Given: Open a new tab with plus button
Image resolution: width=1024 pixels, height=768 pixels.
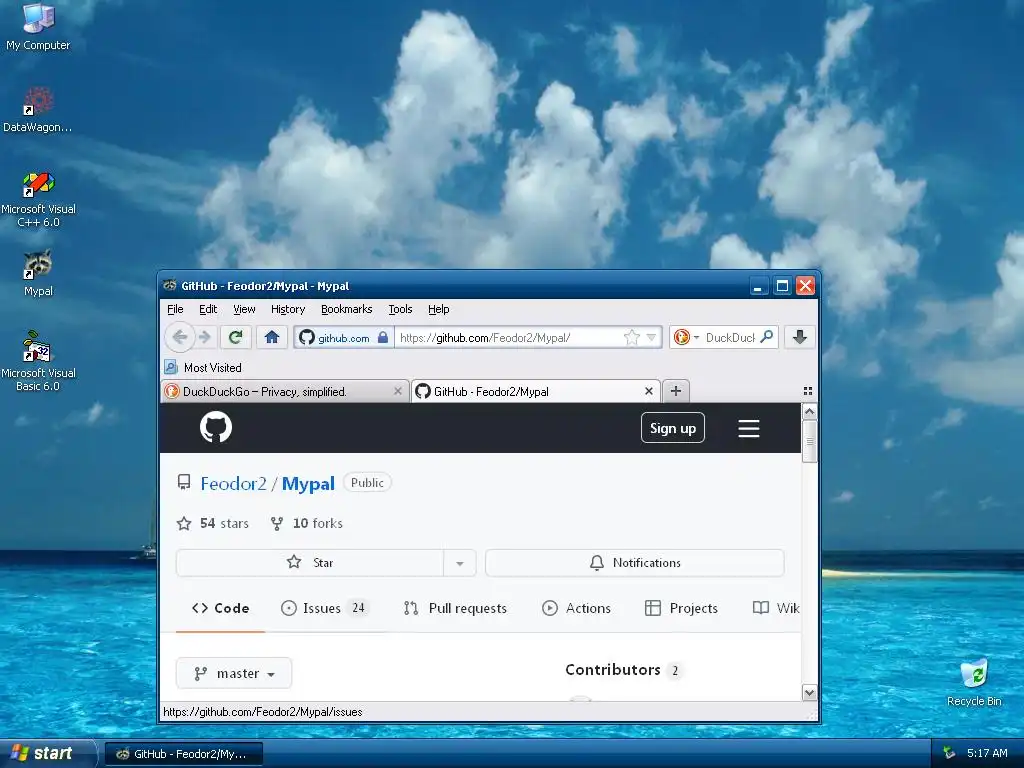Looking at the screenshot, I should (676, 391).
